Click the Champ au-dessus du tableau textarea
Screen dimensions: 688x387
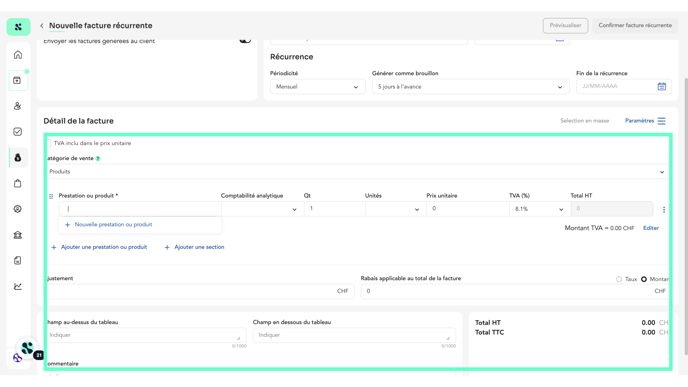(147, 335)
